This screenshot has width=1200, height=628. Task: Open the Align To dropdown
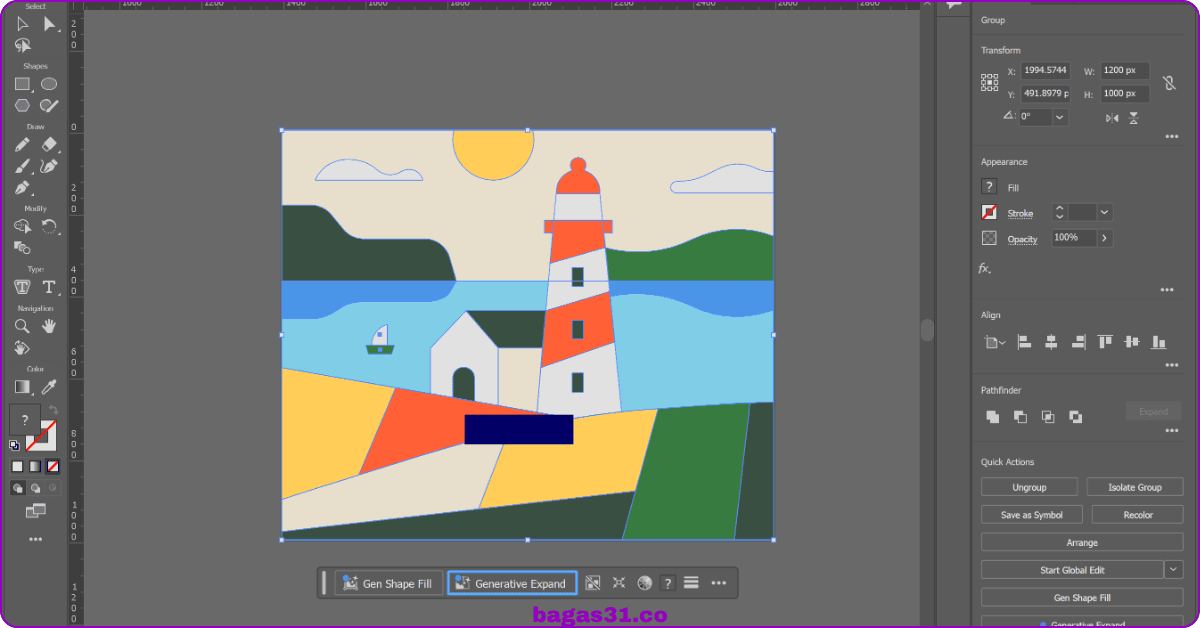tap(993, 342)
